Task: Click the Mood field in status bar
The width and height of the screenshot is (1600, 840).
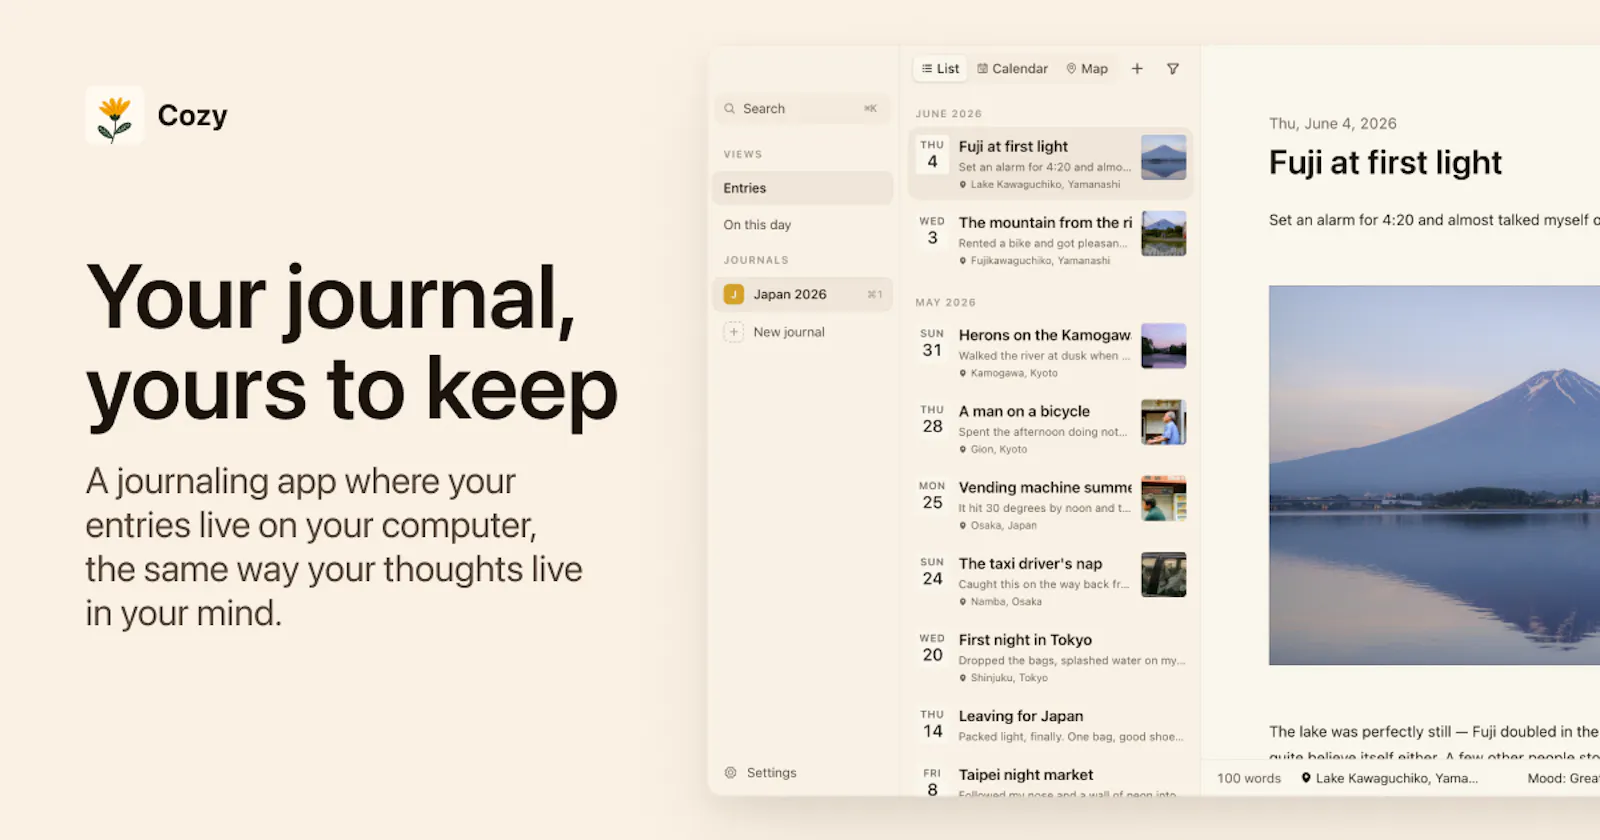Action: pos(1563,778)
